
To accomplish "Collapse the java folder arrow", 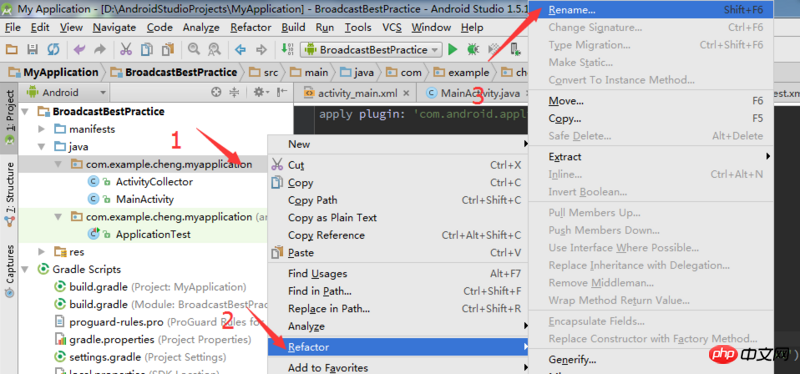I will [42, 147].
